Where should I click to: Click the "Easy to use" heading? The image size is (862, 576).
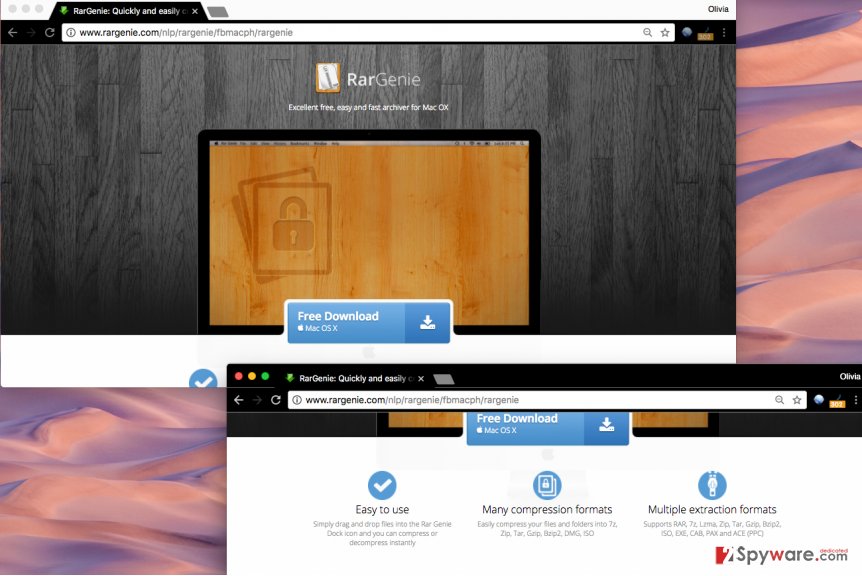pos(382,509)
